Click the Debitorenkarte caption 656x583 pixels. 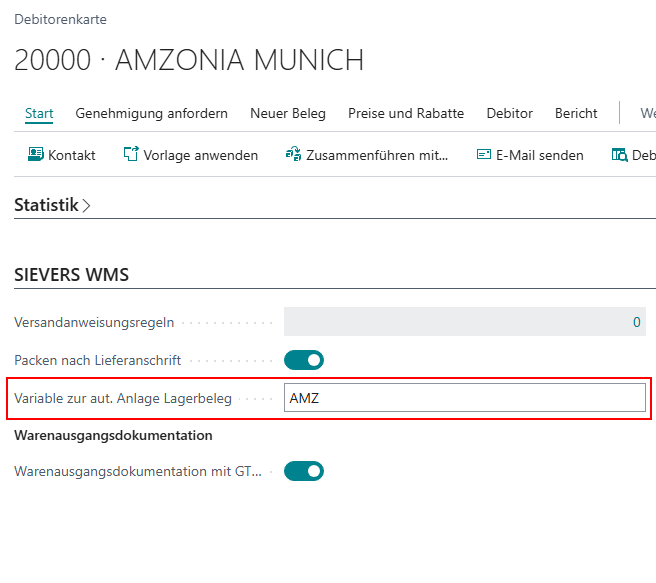tap(60, 19)
